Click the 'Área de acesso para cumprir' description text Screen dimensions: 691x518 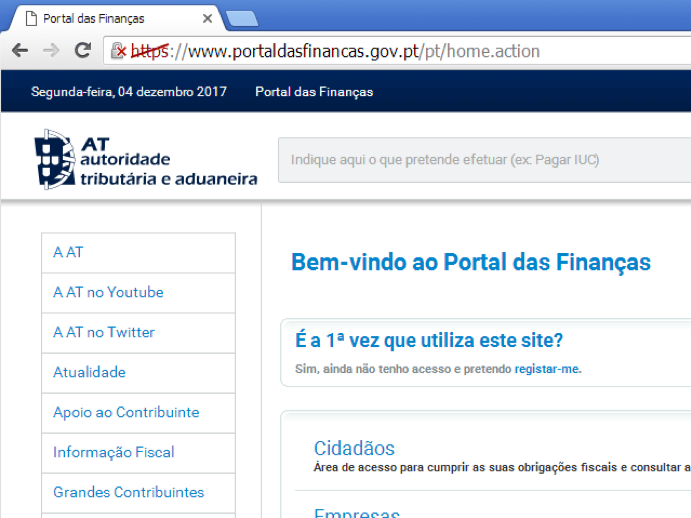click(x=502, y=467)
